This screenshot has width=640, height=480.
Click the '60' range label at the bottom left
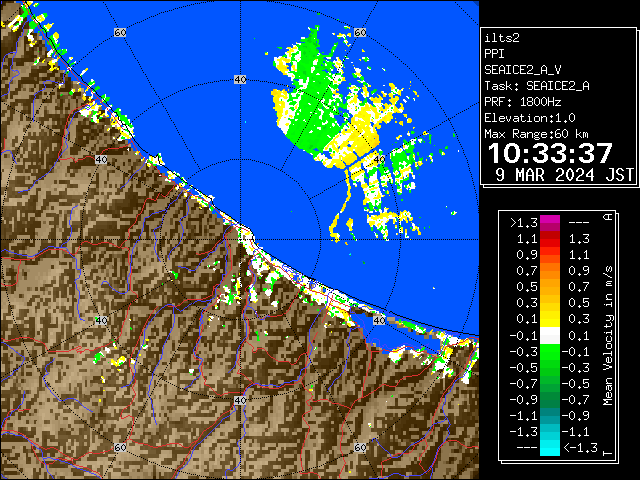point(120,448)
